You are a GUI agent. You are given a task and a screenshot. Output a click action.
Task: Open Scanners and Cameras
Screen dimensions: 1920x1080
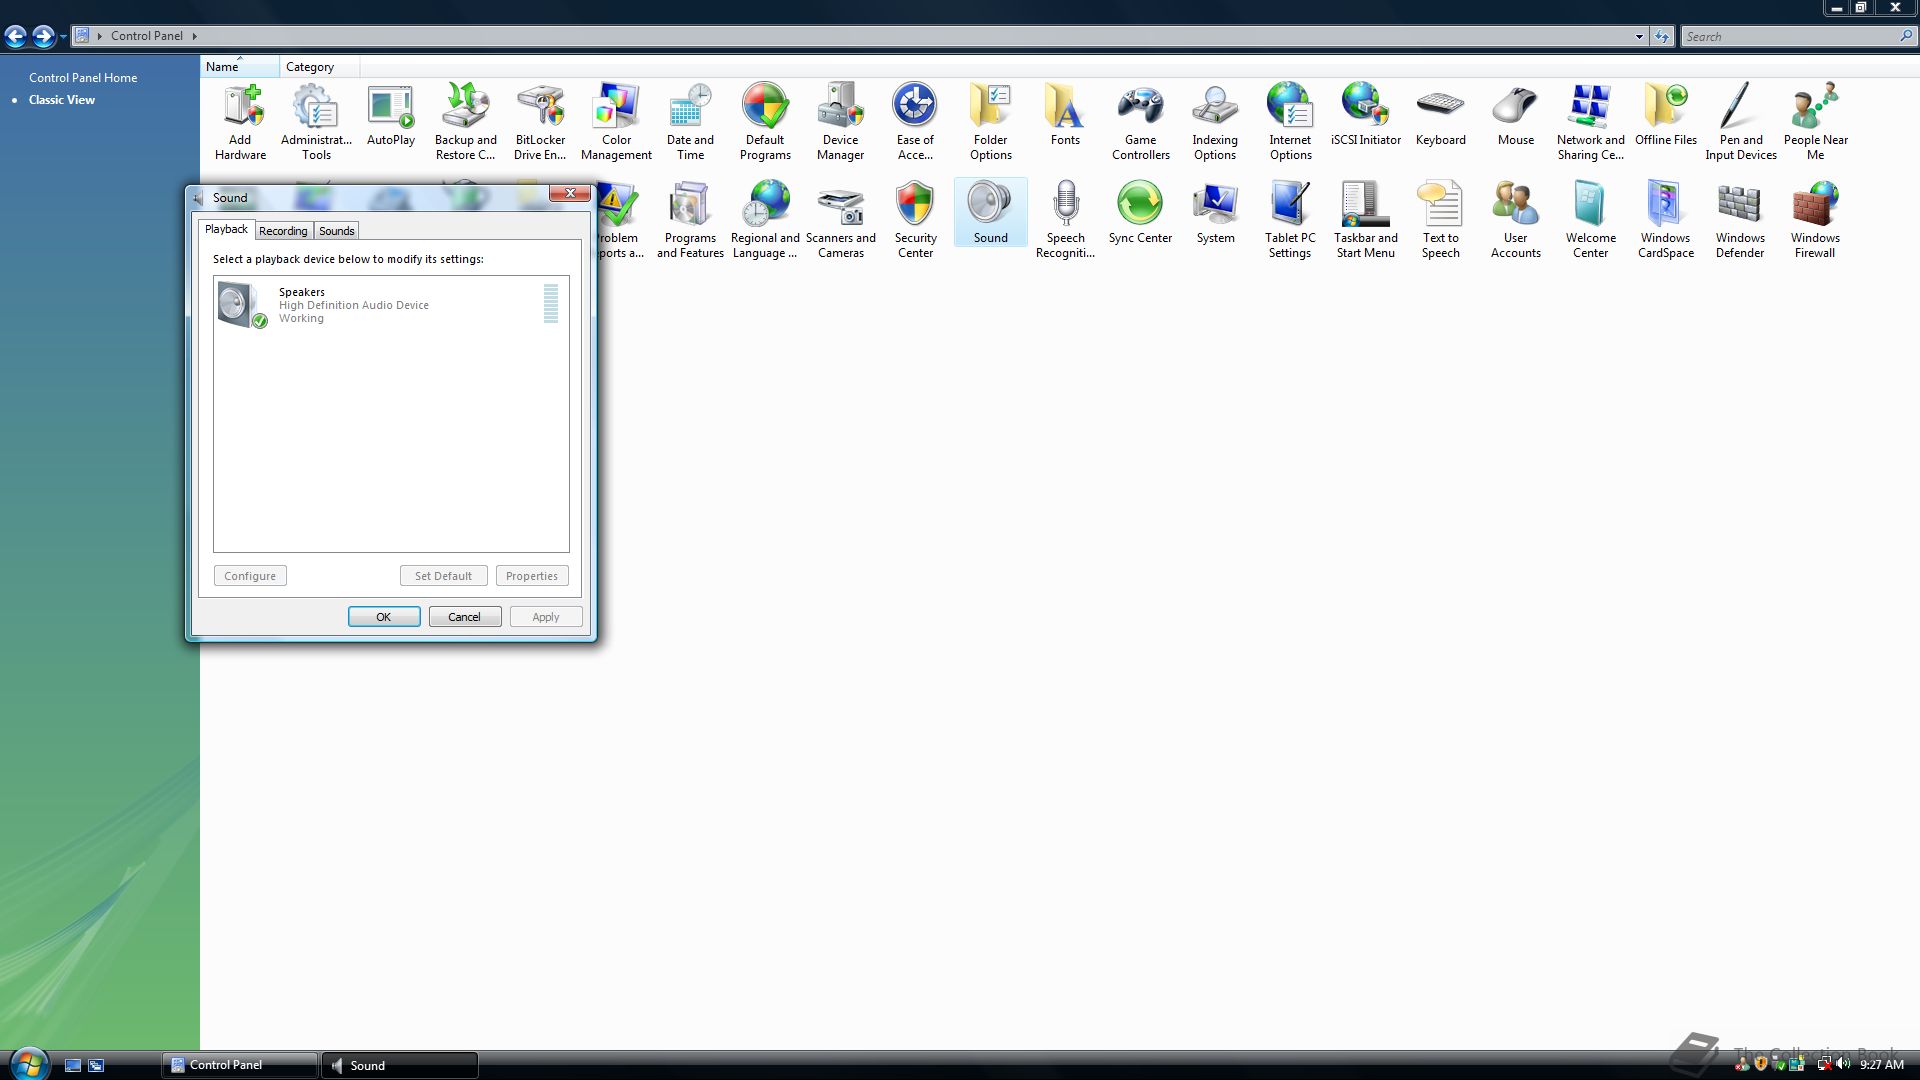point(841,219)
